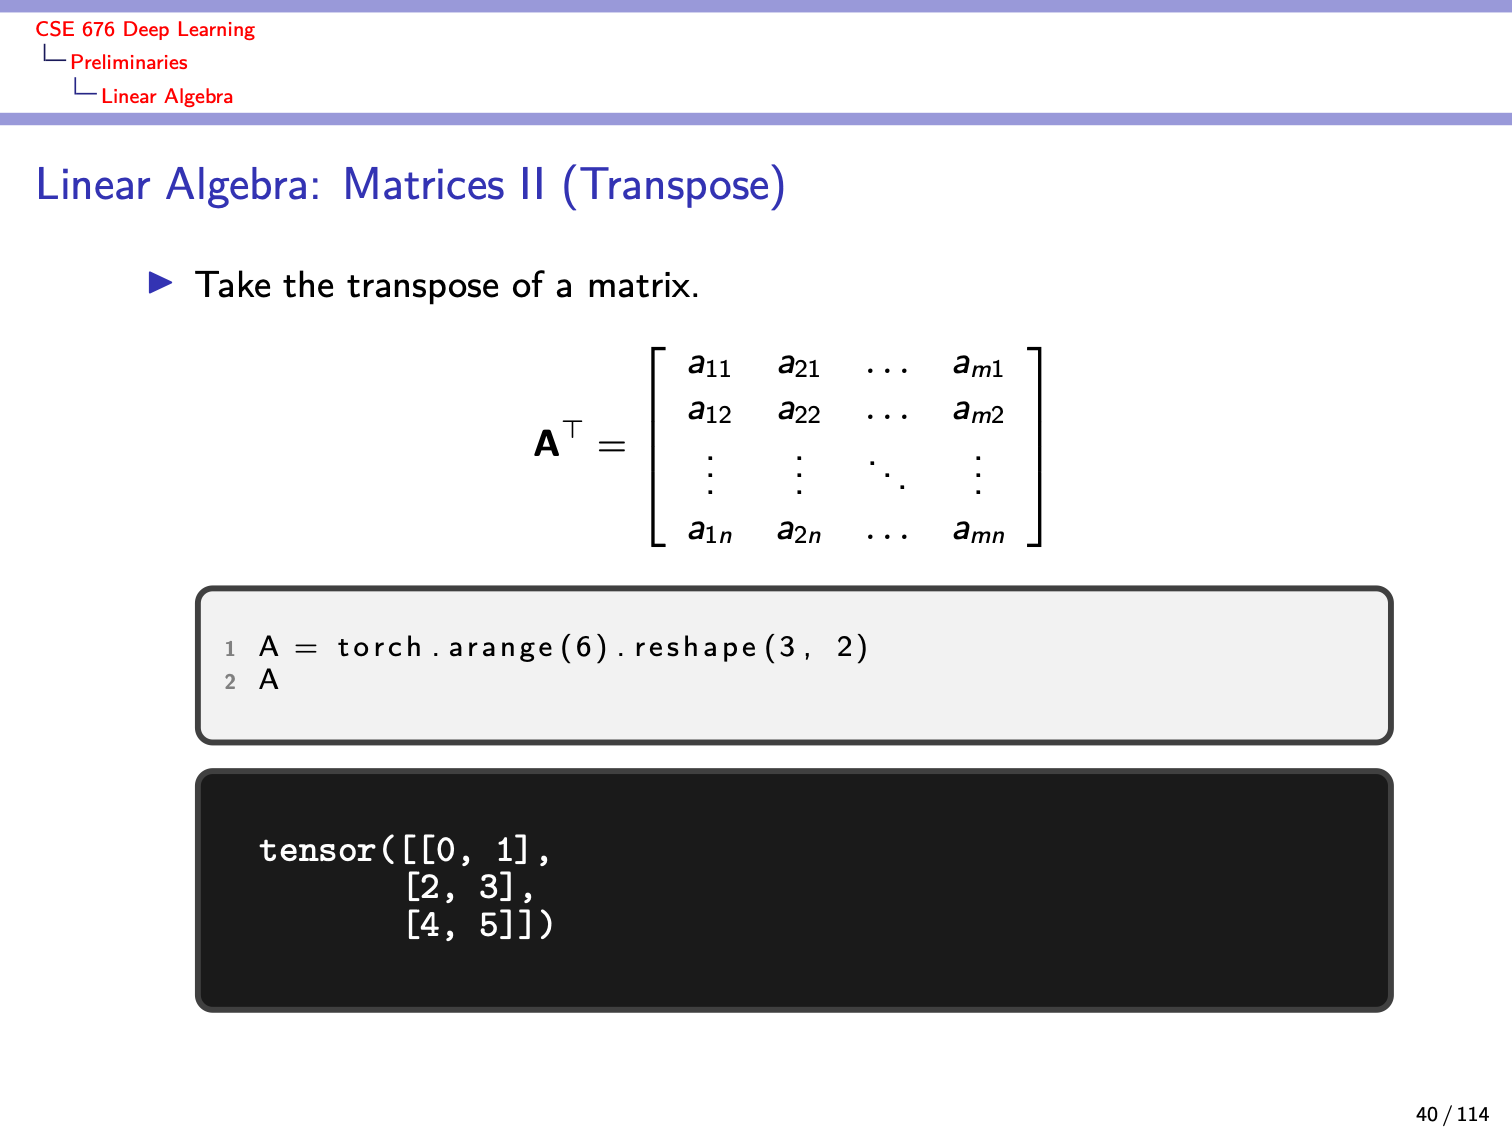1512x1134 pixels.
Task: Click the blue triangle bullet marker
Action: [160, 283]
